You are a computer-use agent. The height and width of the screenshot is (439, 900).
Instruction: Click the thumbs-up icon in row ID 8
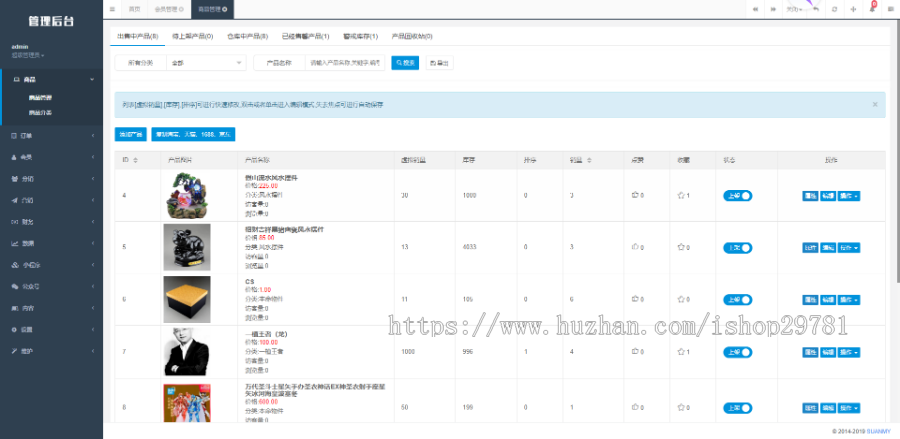635,407
